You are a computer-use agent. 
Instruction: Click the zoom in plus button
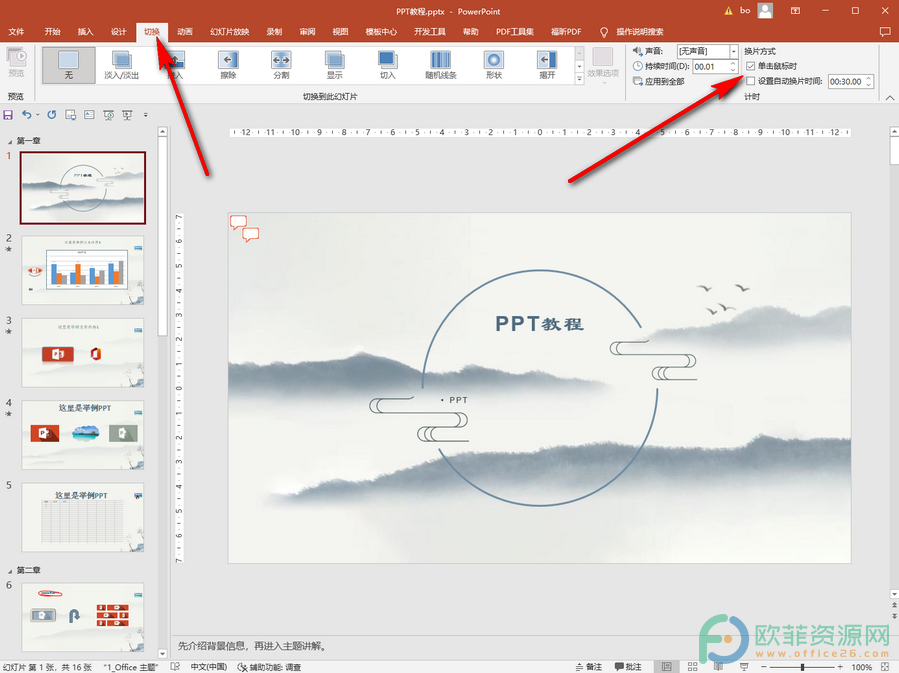(x=840, y=667)
